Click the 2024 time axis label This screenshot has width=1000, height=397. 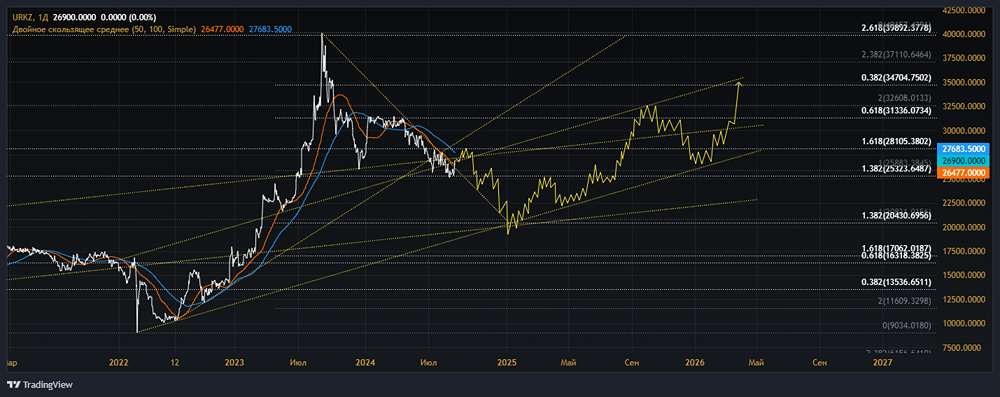click(365, 363)
